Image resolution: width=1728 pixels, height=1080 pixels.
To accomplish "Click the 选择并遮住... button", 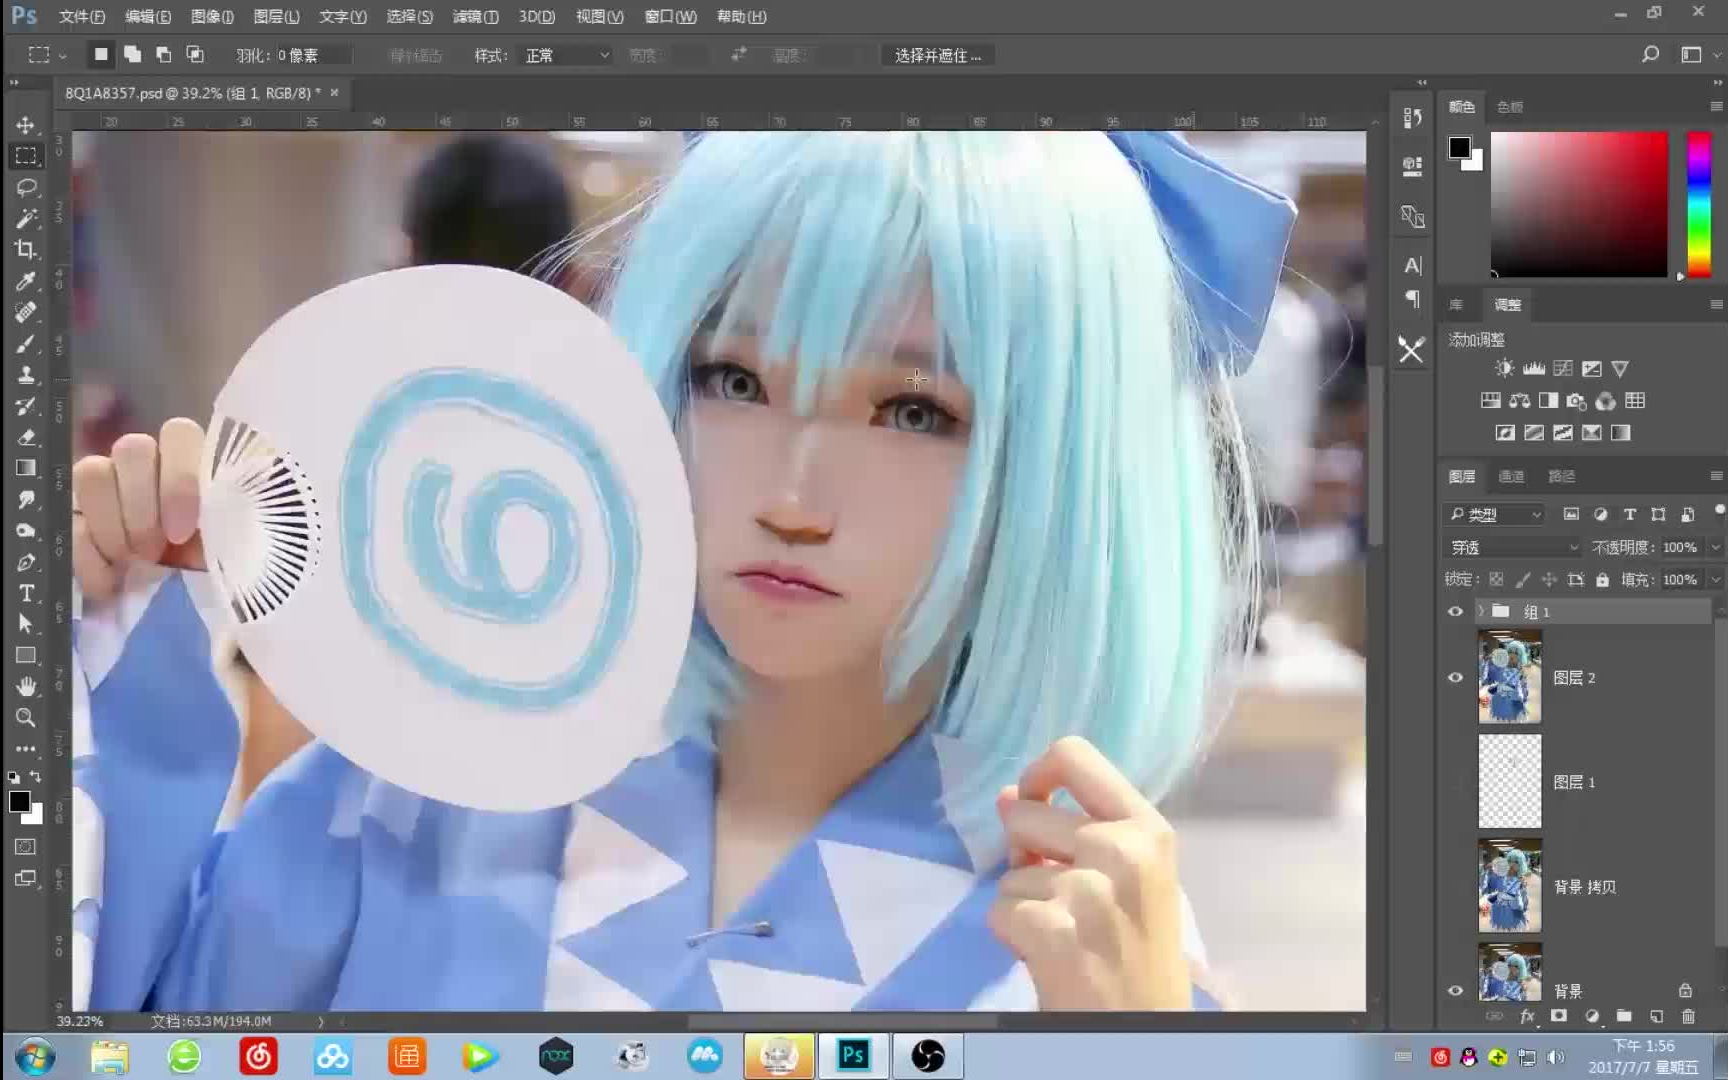I will click(938, 55).
